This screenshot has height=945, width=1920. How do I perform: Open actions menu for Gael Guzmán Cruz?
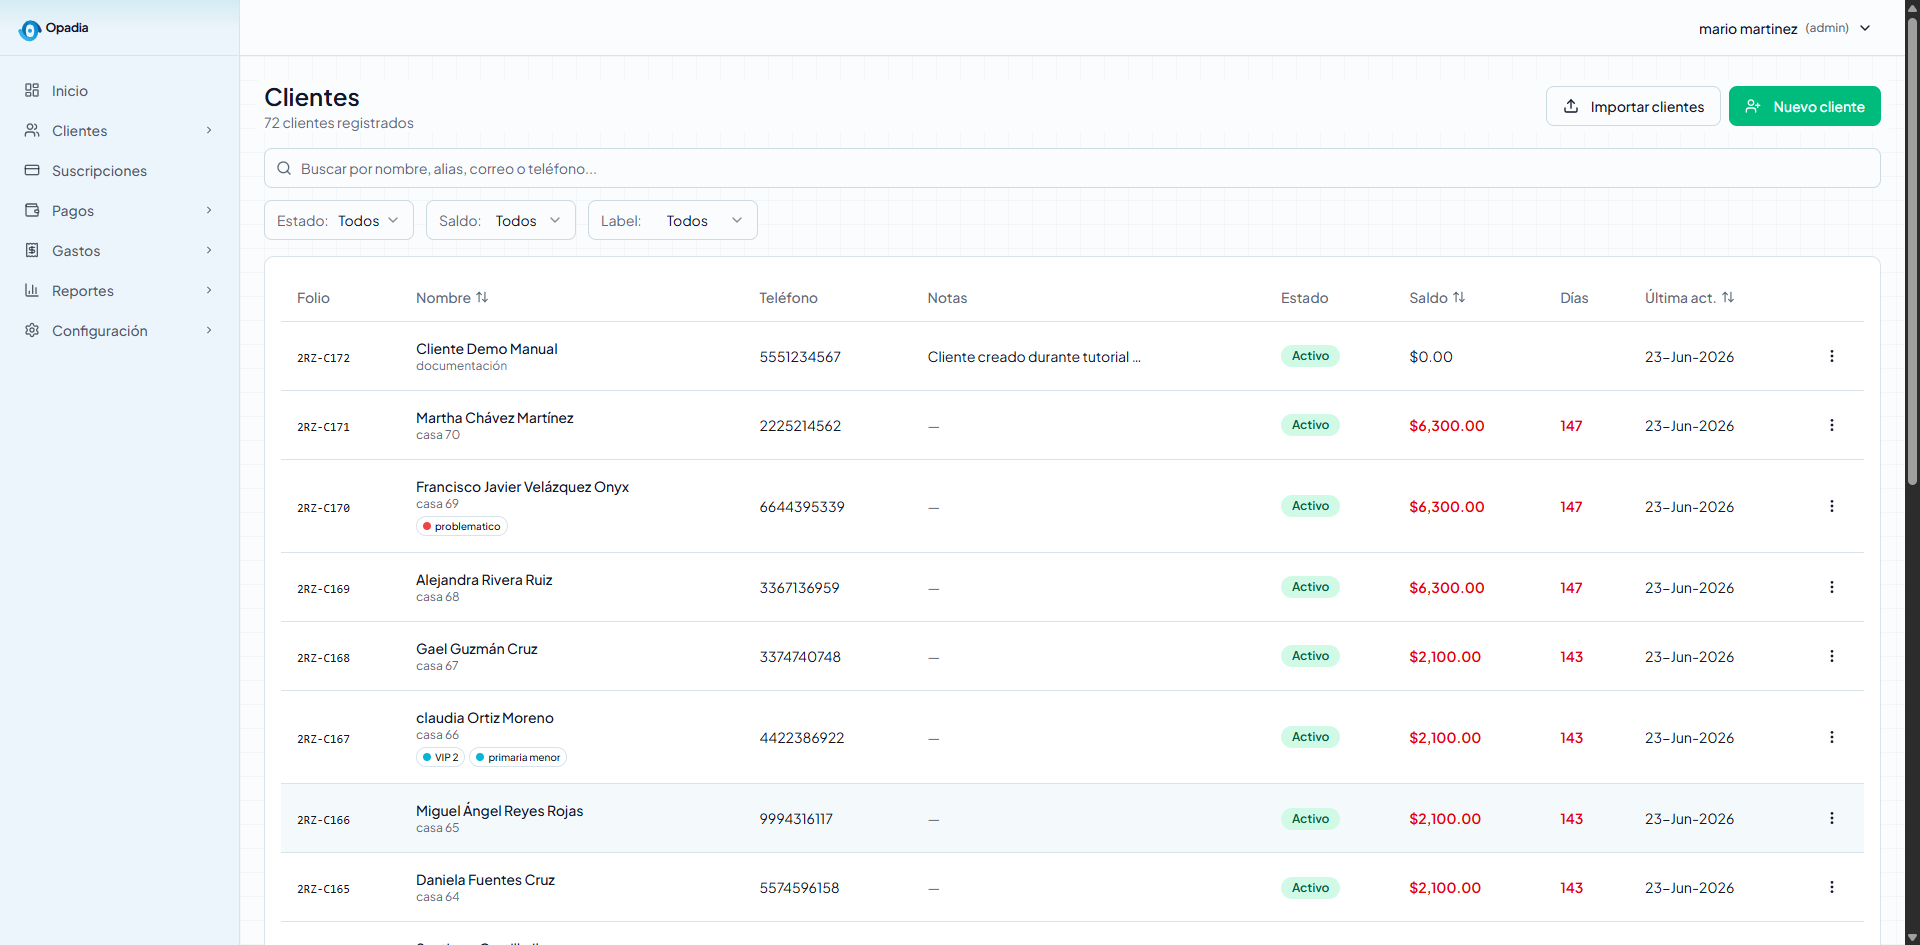tap(1832, 656)
